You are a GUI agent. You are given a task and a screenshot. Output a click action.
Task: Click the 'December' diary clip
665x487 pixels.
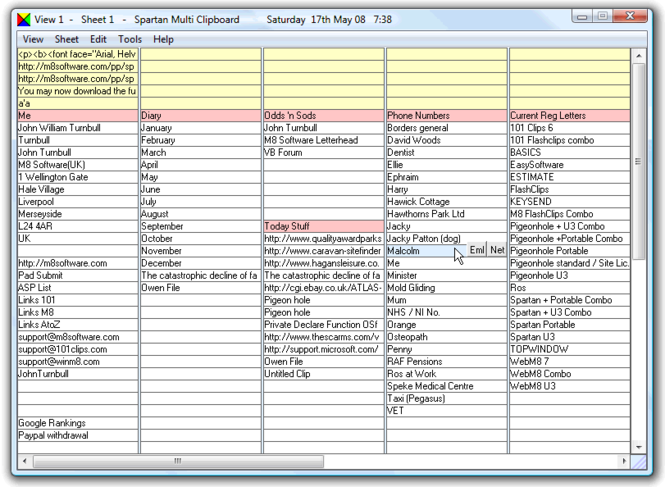(x=201, y=263)
